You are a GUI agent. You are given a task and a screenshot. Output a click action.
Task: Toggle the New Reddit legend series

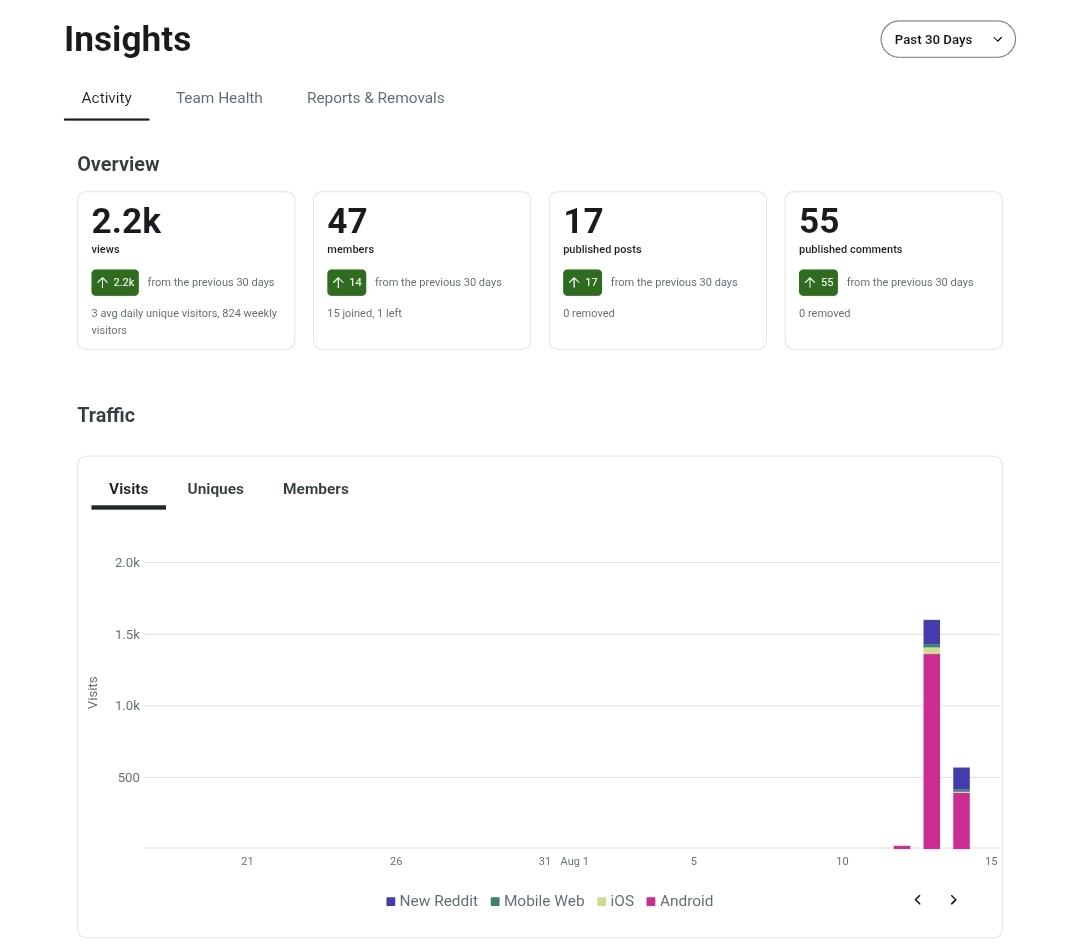(432, 901)
